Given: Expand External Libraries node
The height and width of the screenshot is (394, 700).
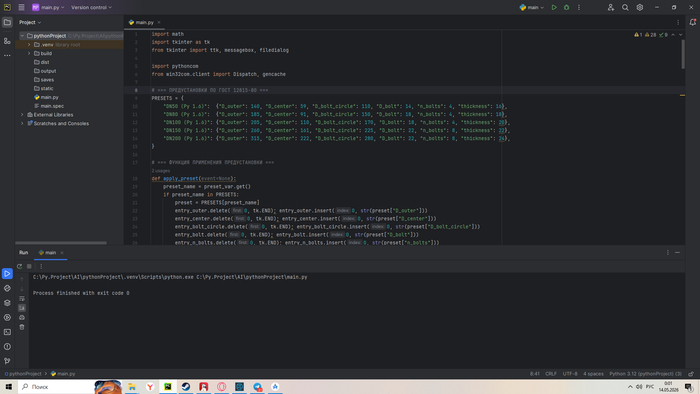Looking at the screenshot, I should [22, 115].
